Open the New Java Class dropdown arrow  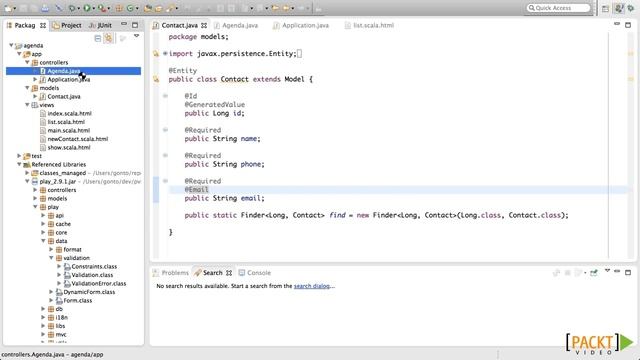pos(137,8)
